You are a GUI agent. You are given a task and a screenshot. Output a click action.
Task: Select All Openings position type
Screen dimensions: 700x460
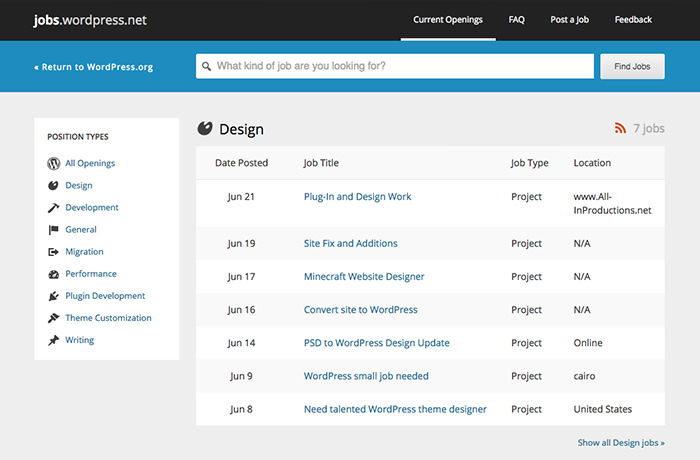pyautogui.click(x=90, y=163)
